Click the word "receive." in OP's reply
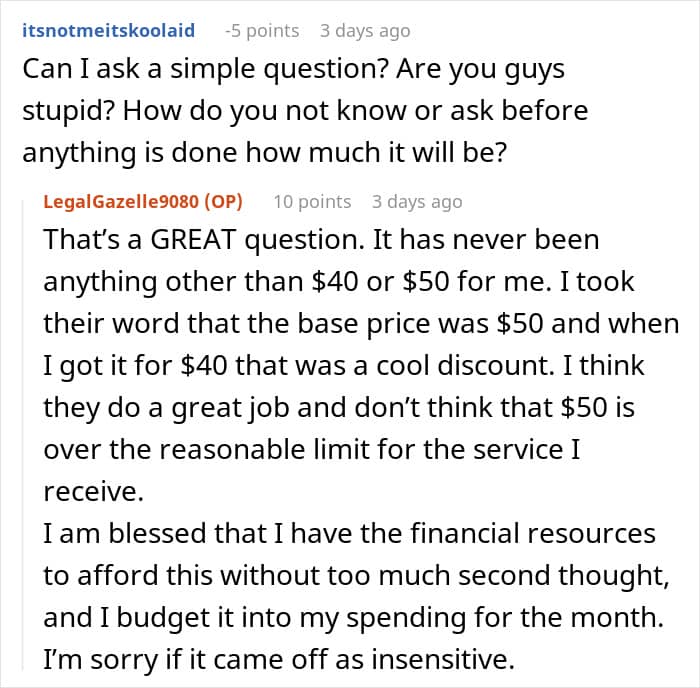The width and height of the screenshot is (700, 688). point(94,492)
